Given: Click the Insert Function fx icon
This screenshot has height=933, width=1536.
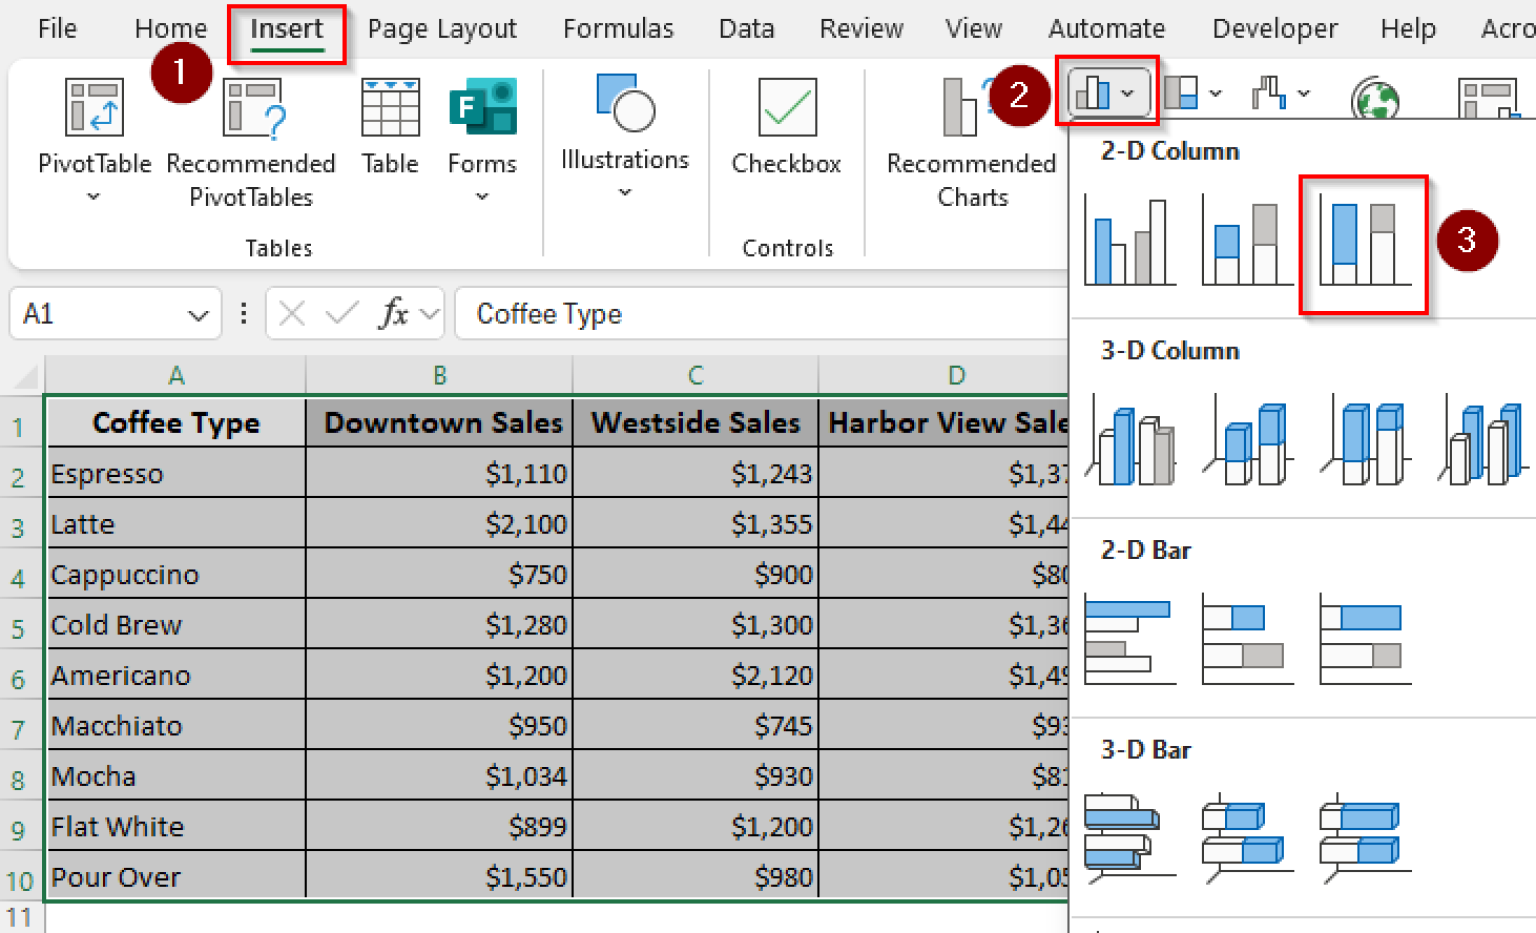Looking at the screenshot, I should click(393, 314).
